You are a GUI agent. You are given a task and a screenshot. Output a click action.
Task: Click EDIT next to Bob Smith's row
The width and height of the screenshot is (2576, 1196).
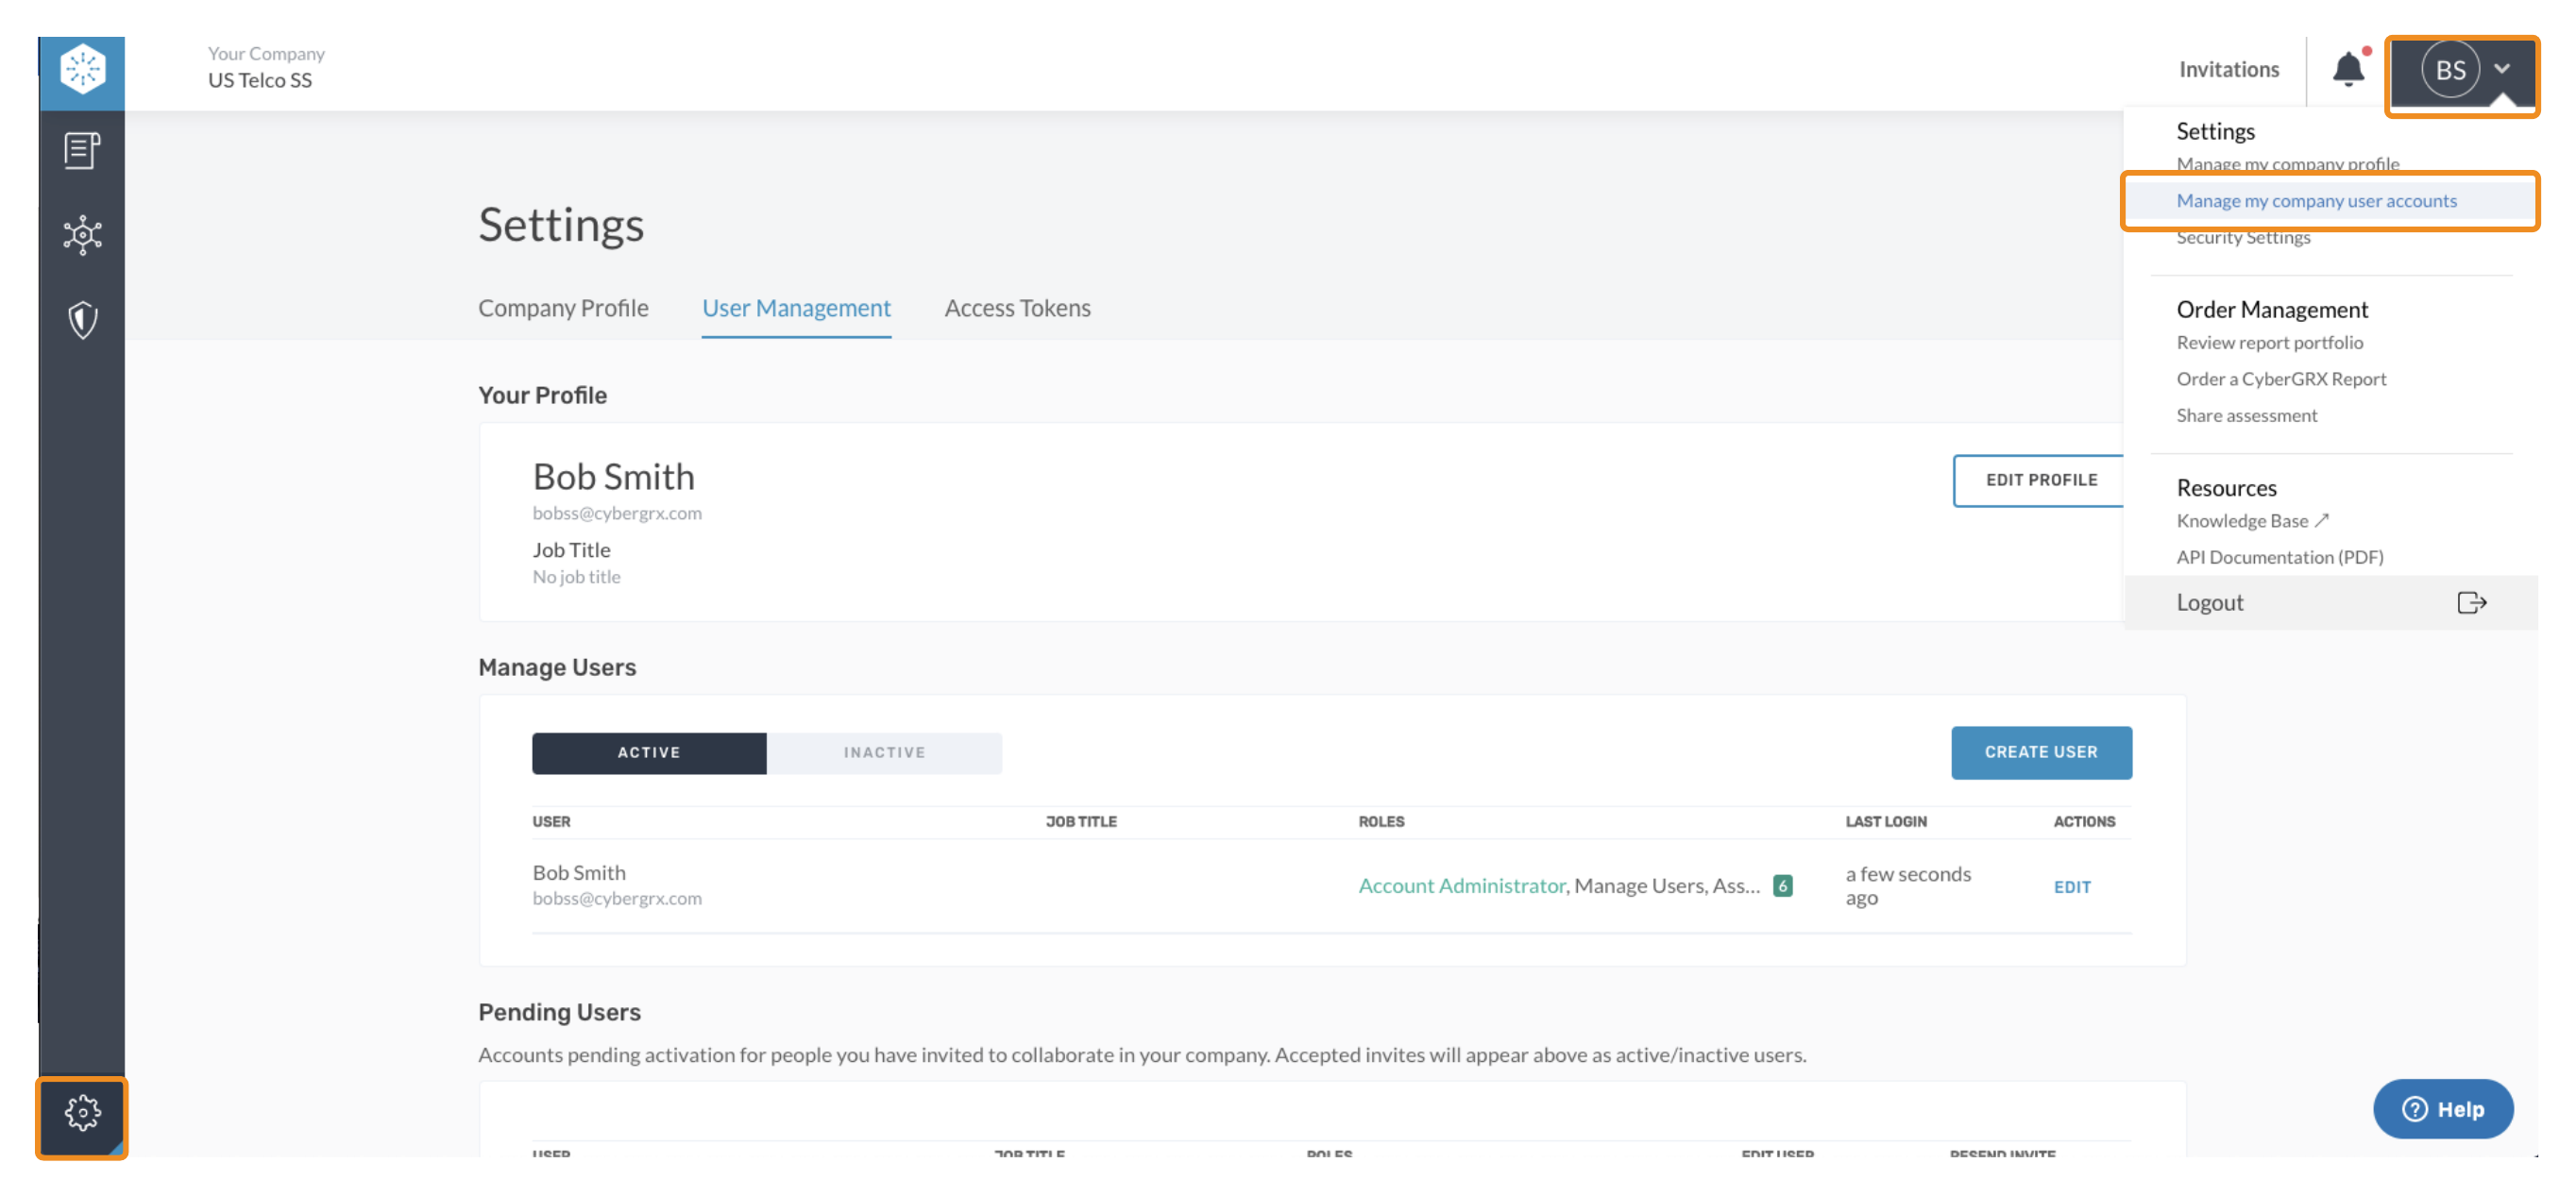(x=2072, y=886)
